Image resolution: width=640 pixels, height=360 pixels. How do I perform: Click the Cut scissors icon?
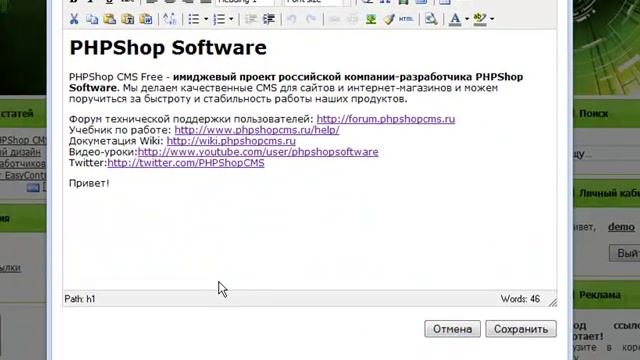tap(74, 19)
